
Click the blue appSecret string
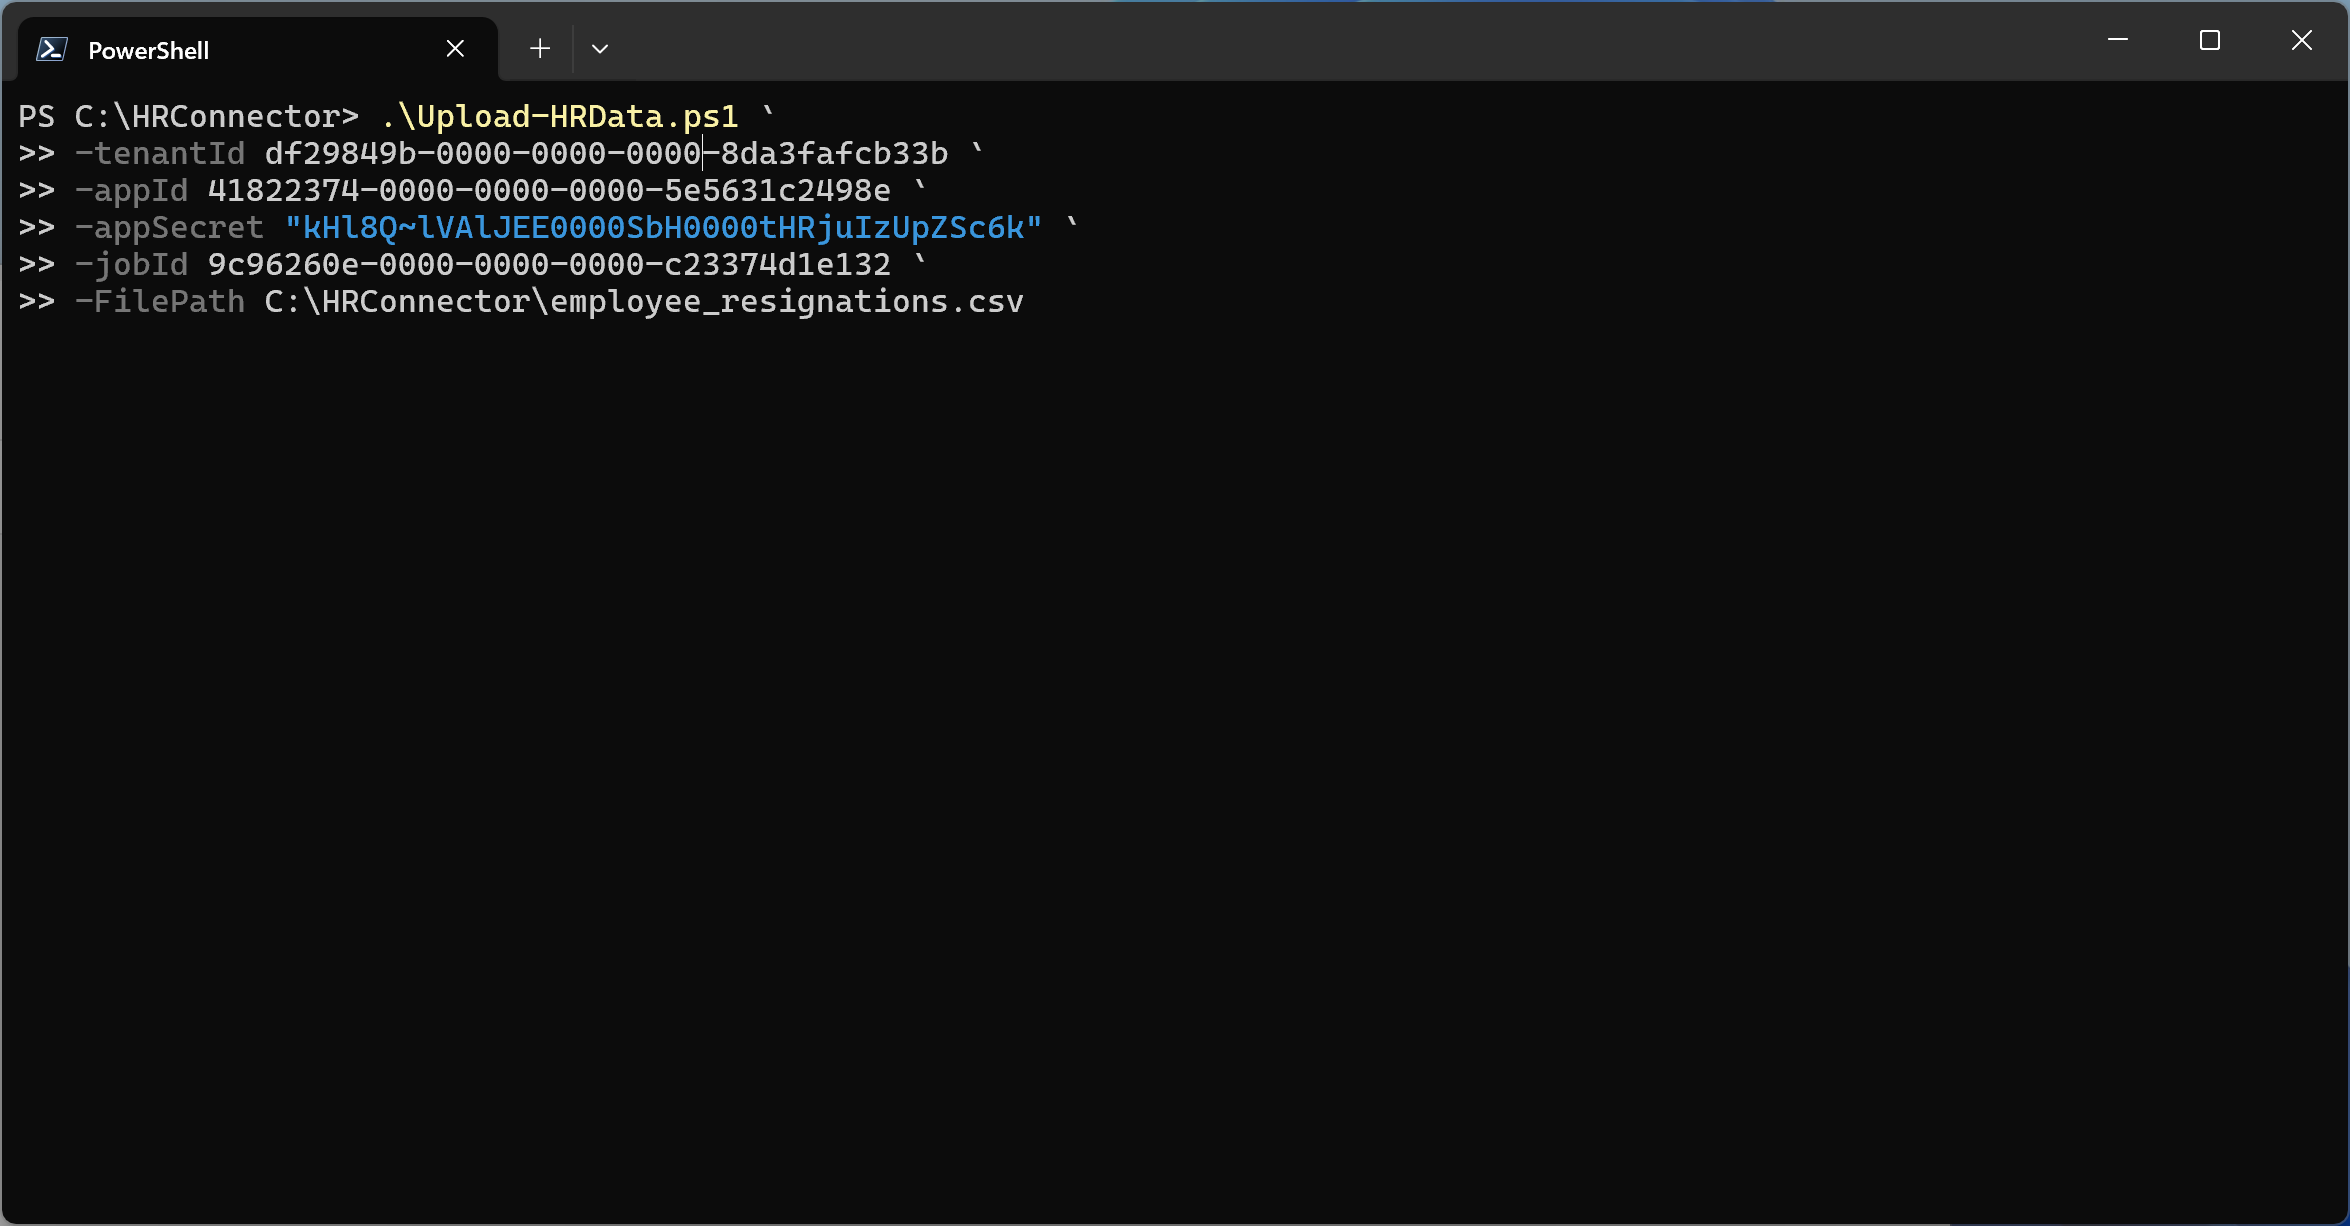pyautogui.click(x=663, y=228)
